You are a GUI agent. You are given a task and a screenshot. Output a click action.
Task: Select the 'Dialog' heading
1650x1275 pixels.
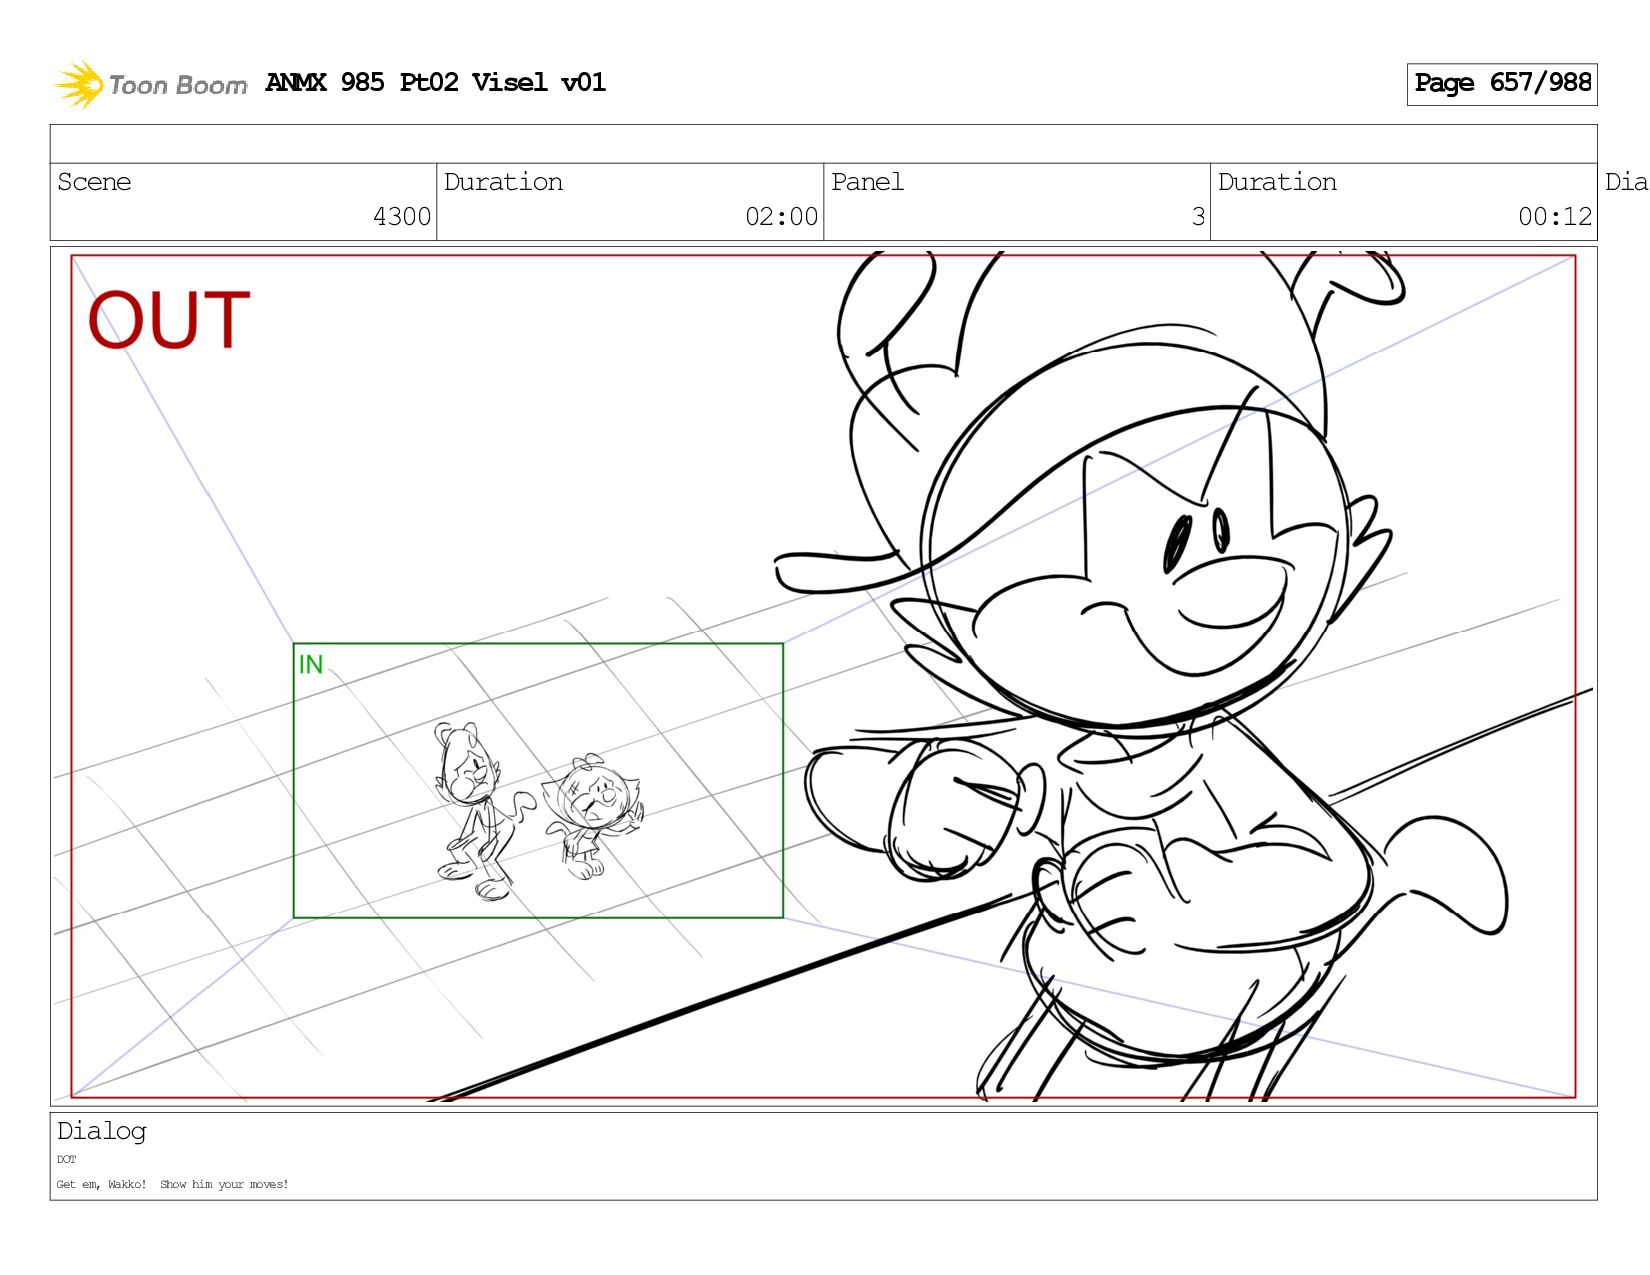tap(102, 1131)
